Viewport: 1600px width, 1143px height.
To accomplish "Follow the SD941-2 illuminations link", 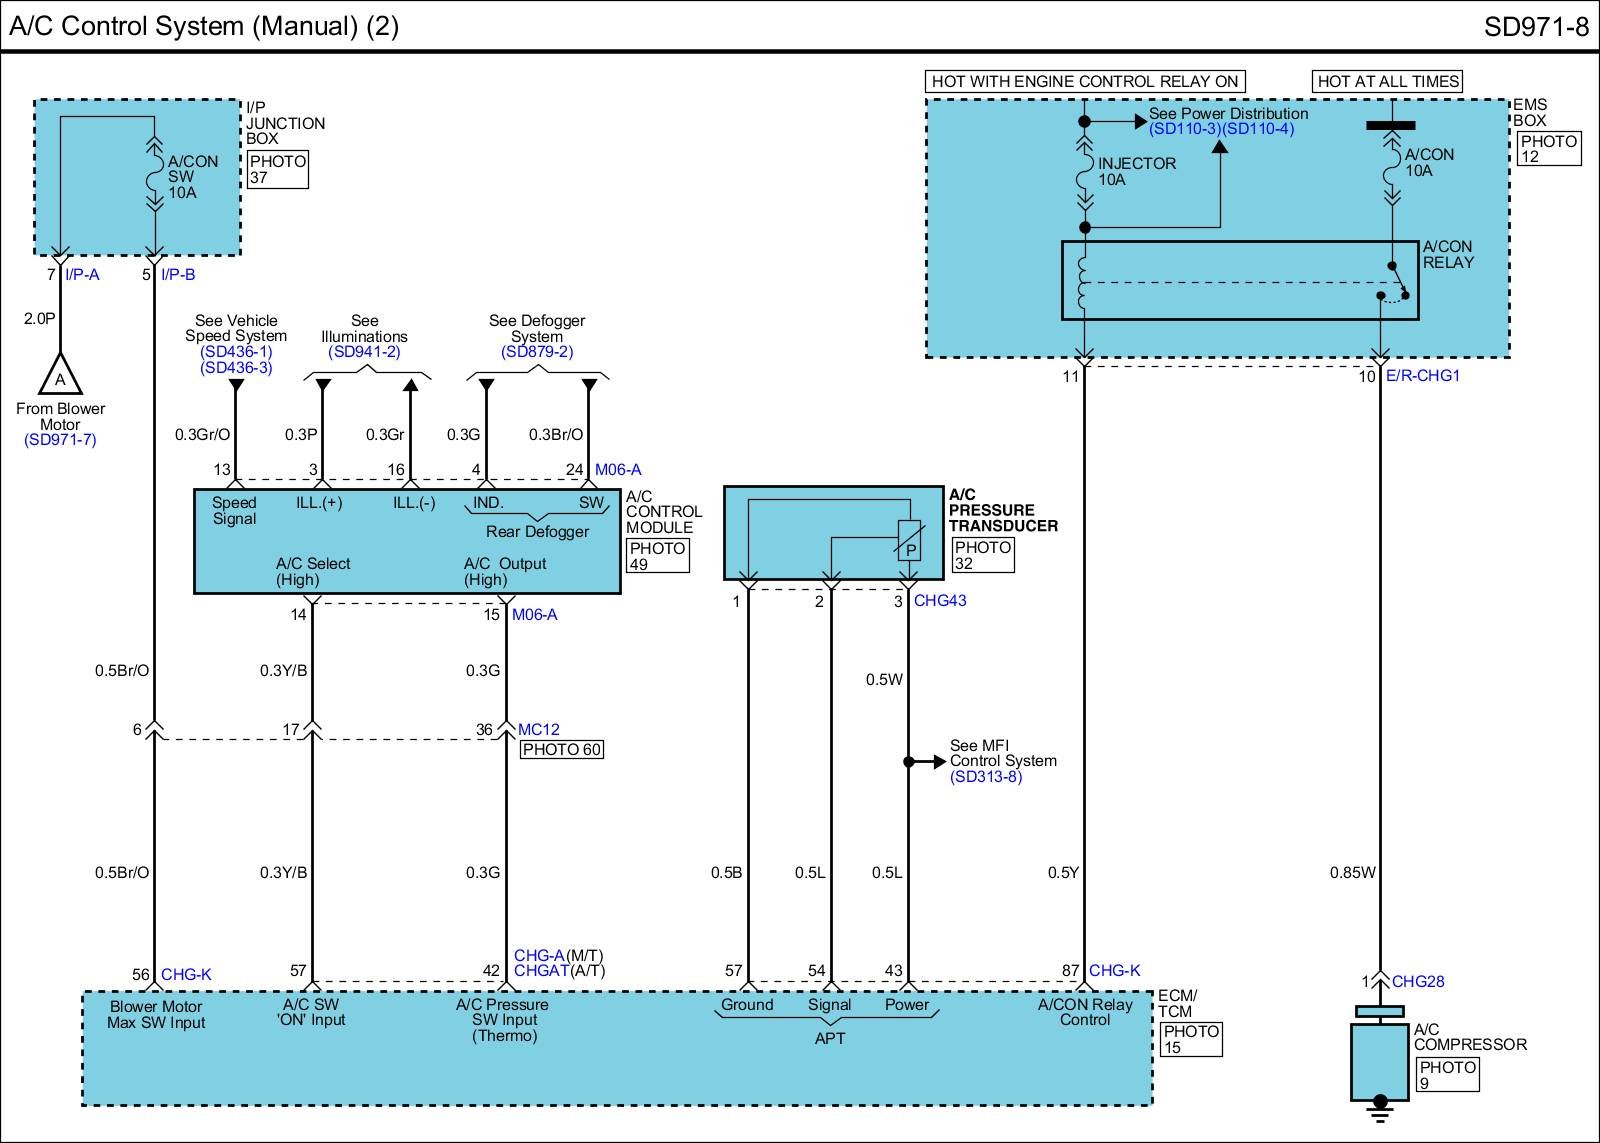I will point(364,352).
